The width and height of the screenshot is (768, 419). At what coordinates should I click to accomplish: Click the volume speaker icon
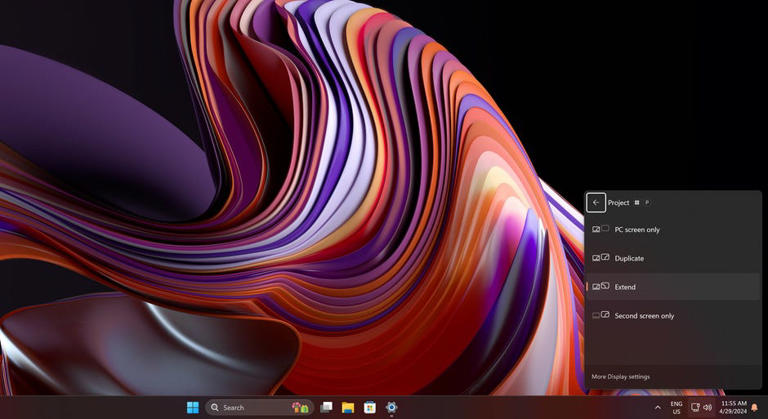708,407
